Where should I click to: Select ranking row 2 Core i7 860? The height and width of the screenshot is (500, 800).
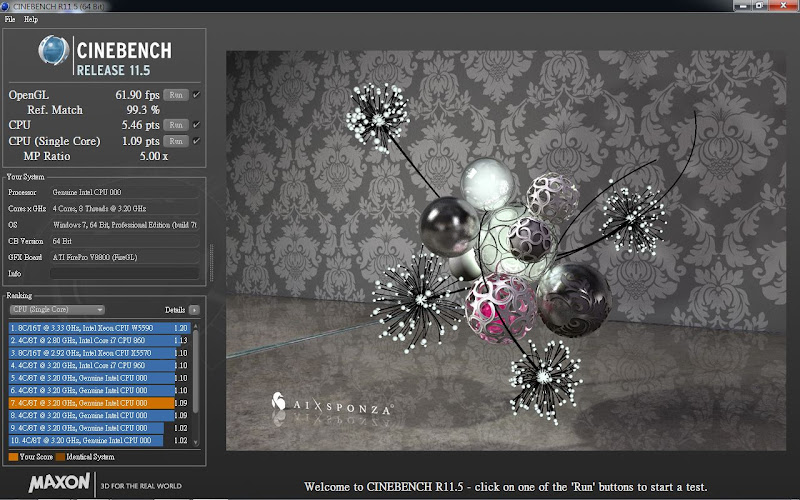click(99, 340)
